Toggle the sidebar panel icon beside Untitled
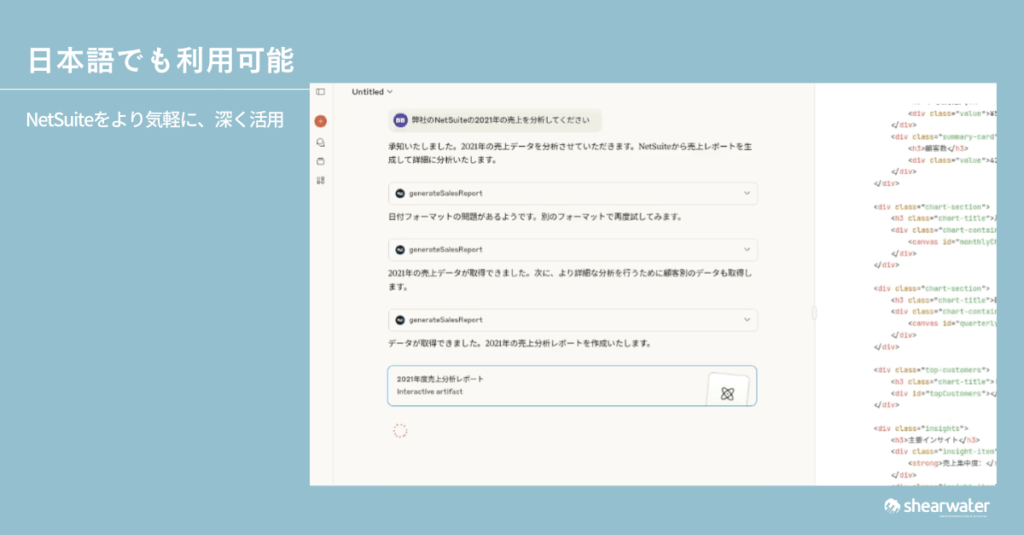Viewport: 1024px width, 535px height. coord(320,92)
